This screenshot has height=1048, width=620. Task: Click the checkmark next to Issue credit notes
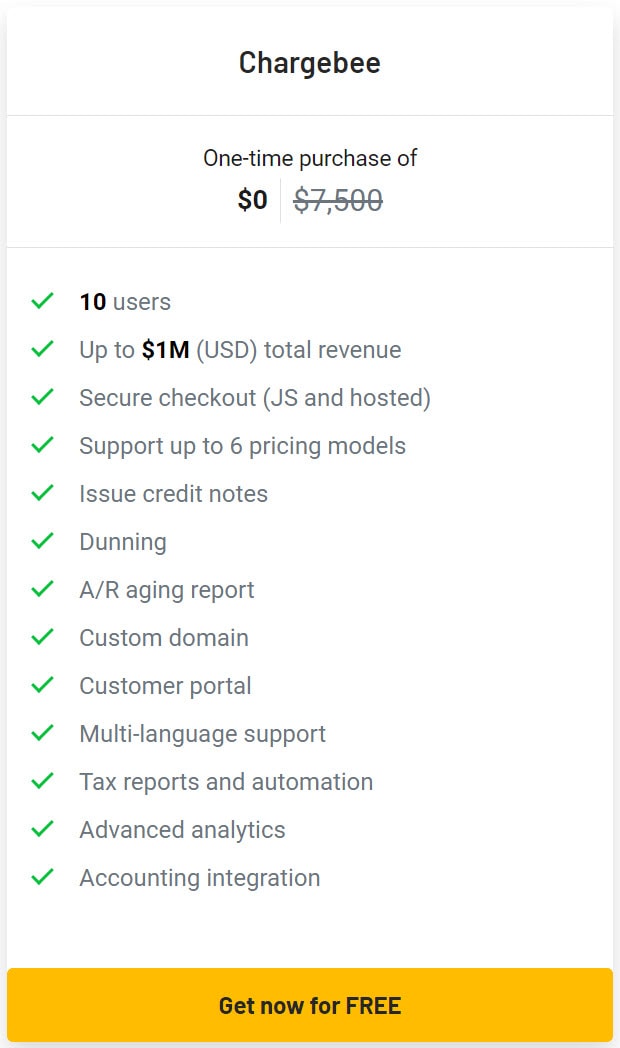pyautogui.click(x=42, y=493)
